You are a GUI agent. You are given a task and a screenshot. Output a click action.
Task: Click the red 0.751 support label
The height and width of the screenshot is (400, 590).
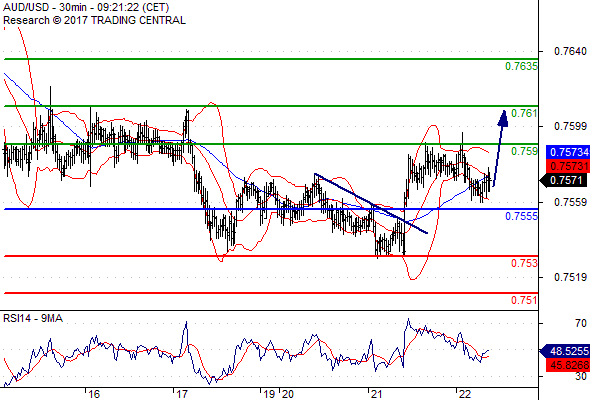tap(524, 300)
